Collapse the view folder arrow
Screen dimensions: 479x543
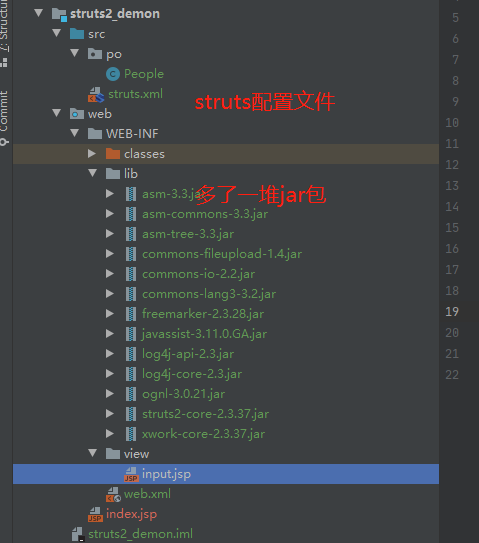click(92, 453)
